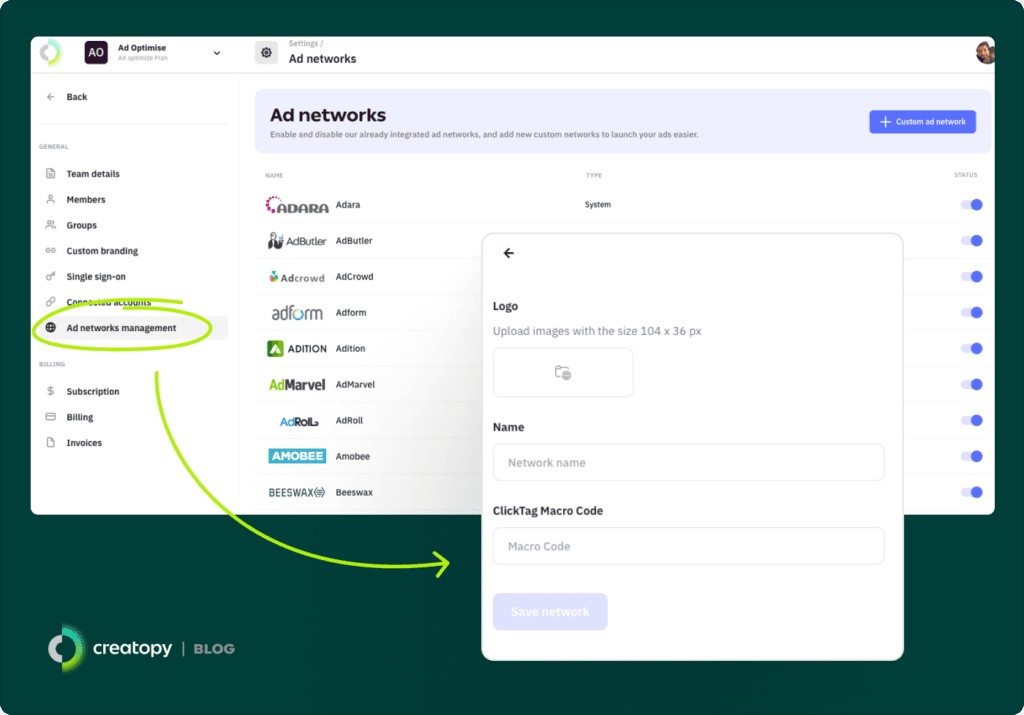Screen dimensions: 1024x715
Task: Open the user profile avatar
Action: click(985, 53)
